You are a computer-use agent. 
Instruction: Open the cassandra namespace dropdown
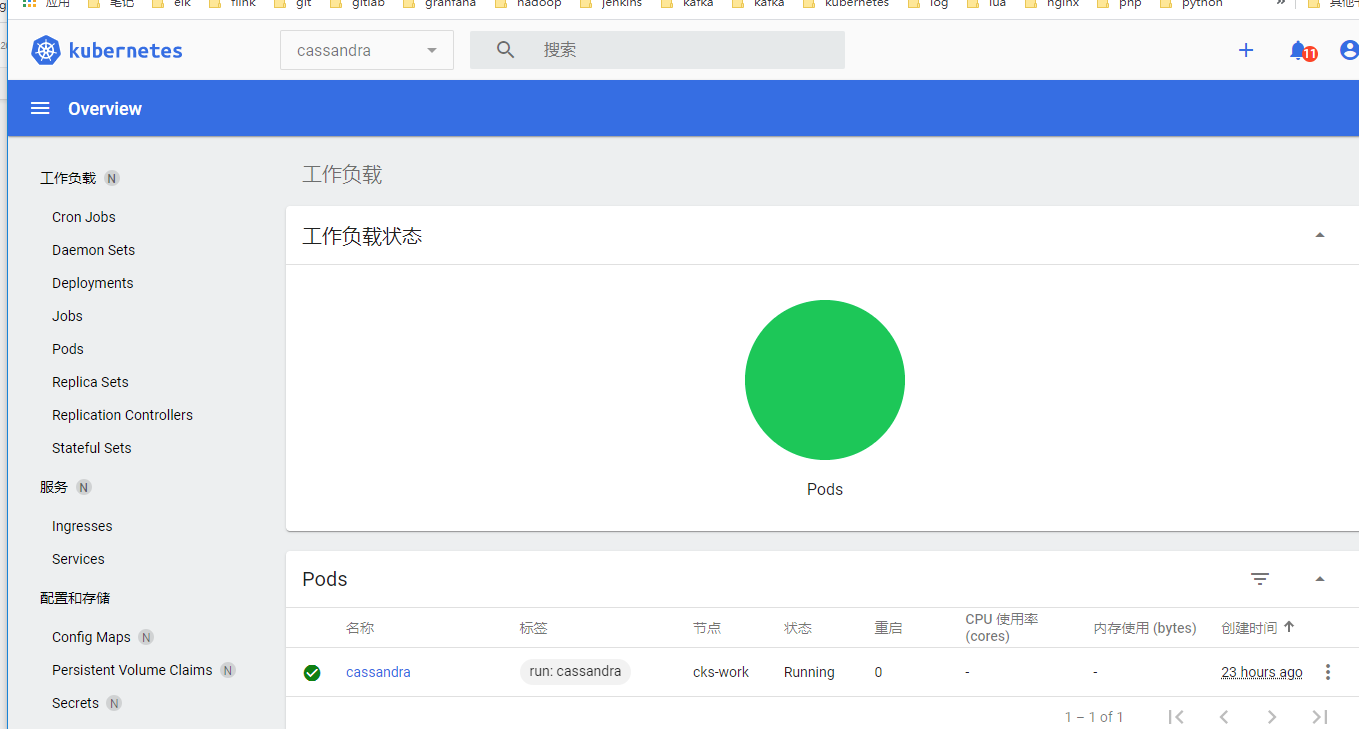[x=367, y=50]
